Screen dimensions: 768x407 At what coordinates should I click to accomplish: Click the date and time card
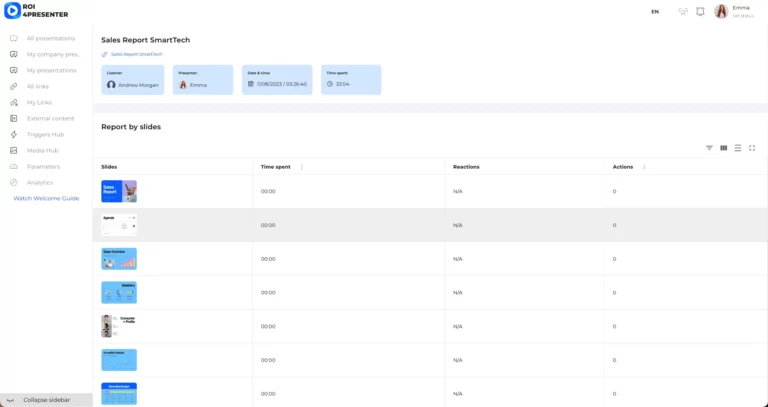click(x=277, y=80)
